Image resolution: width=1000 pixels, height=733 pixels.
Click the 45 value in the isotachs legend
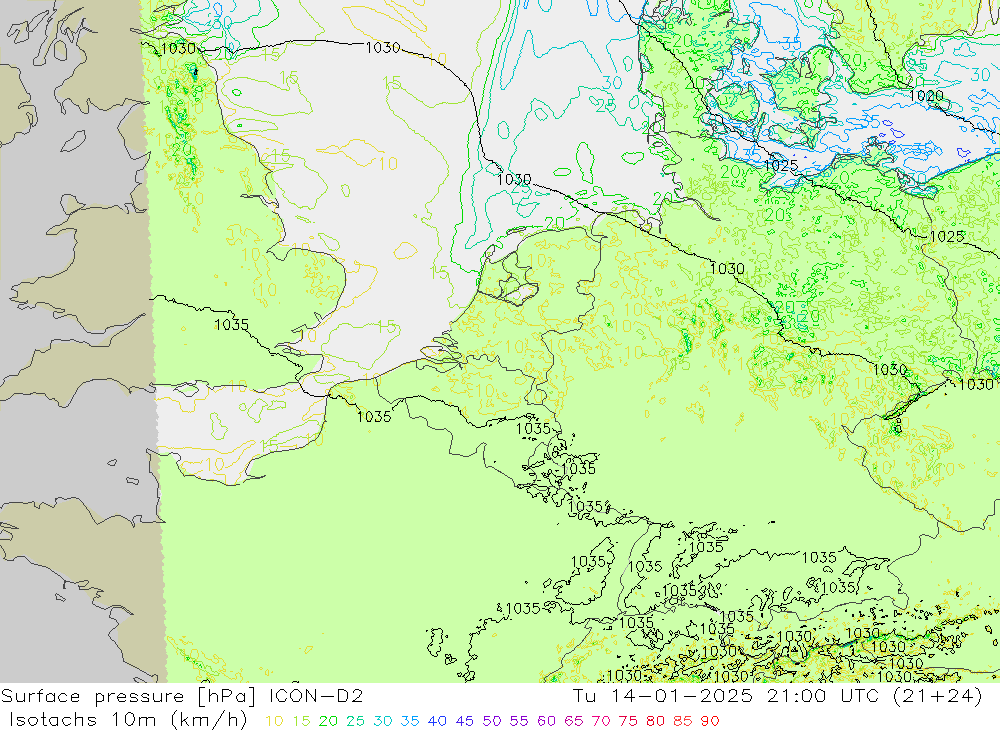[464, 721]
